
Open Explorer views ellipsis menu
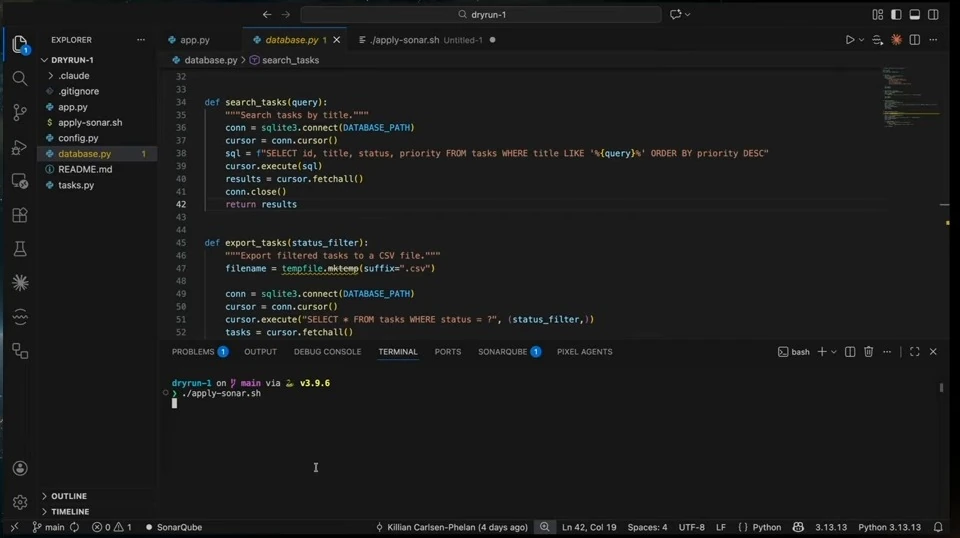(x=141, y=40)
